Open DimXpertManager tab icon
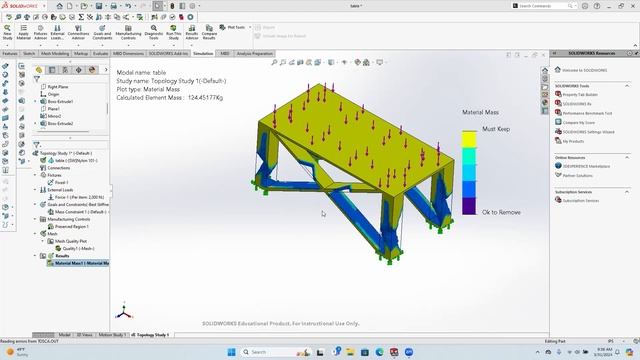Viewport: 640px width, 360px height. 78,70
